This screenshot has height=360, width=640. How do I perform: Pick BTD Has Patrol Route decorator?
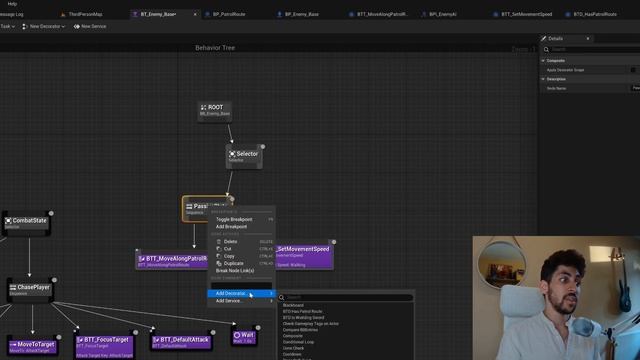302,311
